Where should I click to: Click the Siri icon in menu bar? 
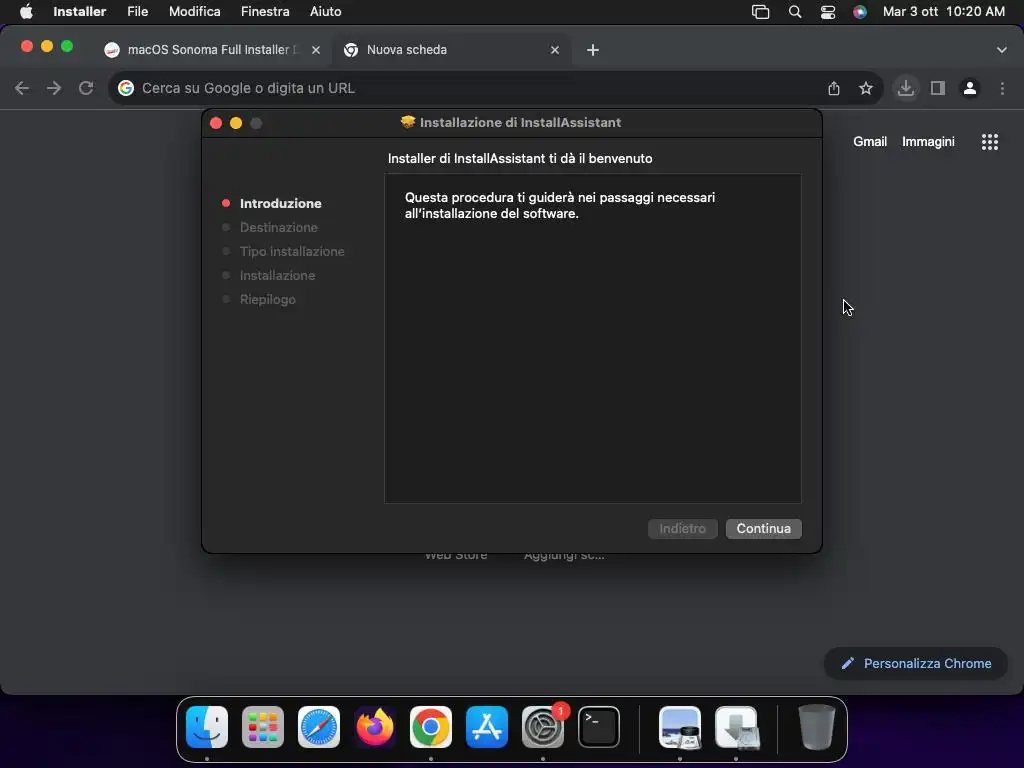coord(860,12)
